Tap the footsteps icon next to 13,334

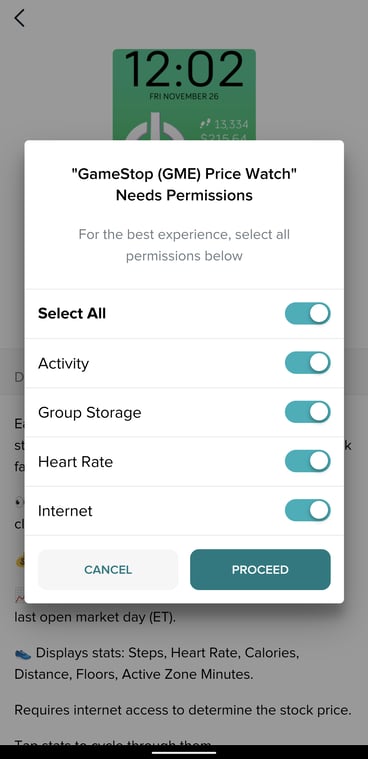[205, 124]
